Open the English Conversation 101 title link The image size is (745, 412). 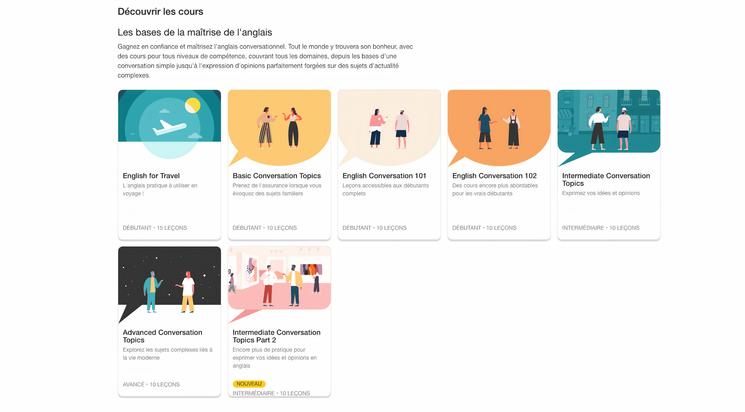383,176
